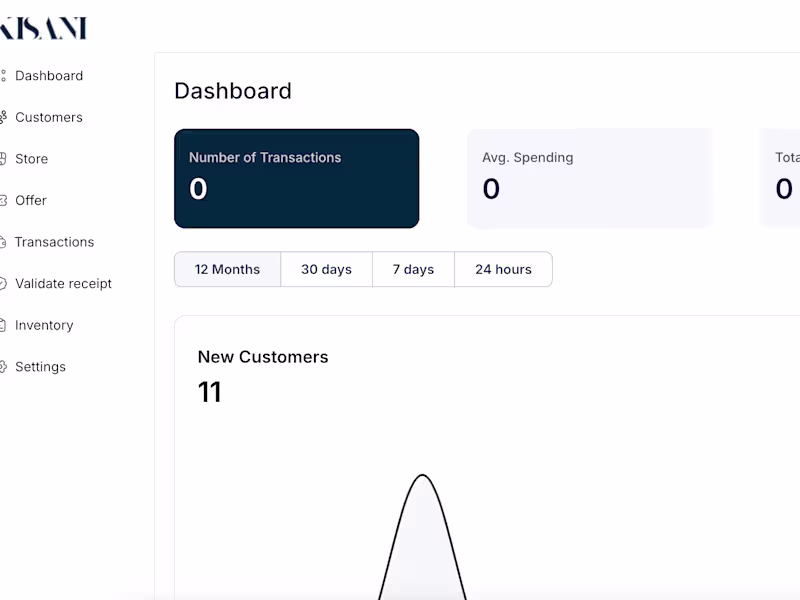Choose the 7 days time filter
This screenshot has width=800, height=600.
413,269
